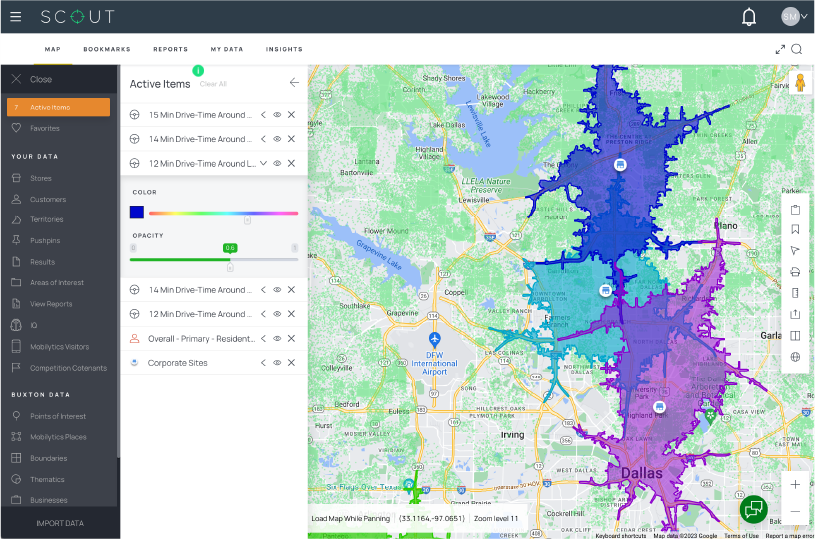Expand the 15 Min Drive-Time options
Screen dimensions: 815x539
click(x=263, y=115)
